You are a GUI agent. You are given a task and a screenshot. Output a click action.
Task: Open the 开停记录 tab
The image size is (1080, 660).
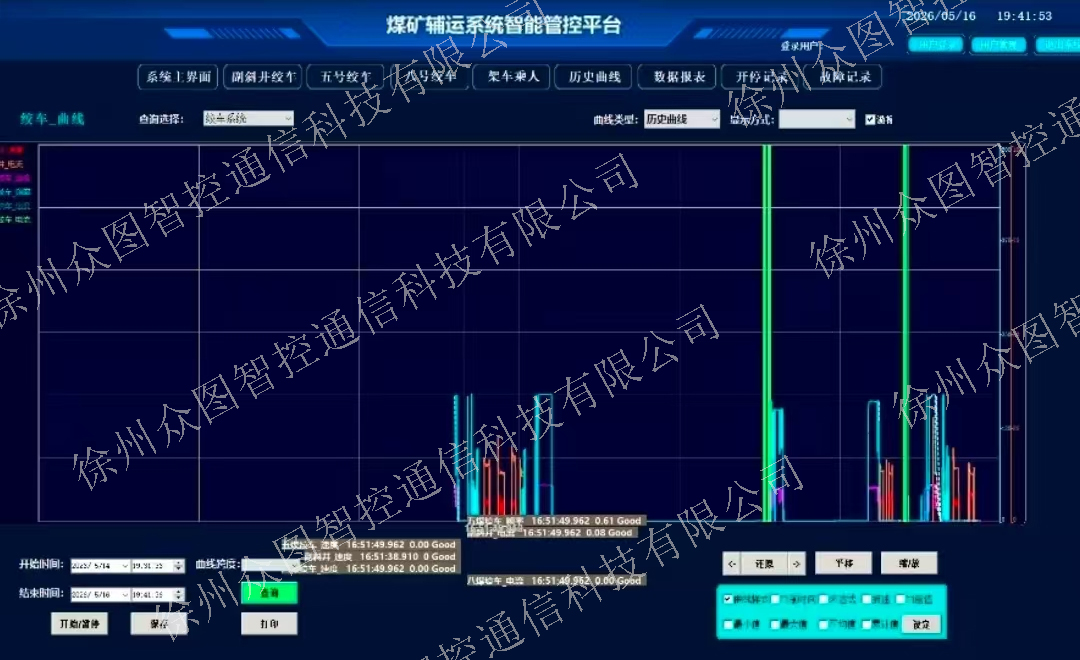click(760, 76)
